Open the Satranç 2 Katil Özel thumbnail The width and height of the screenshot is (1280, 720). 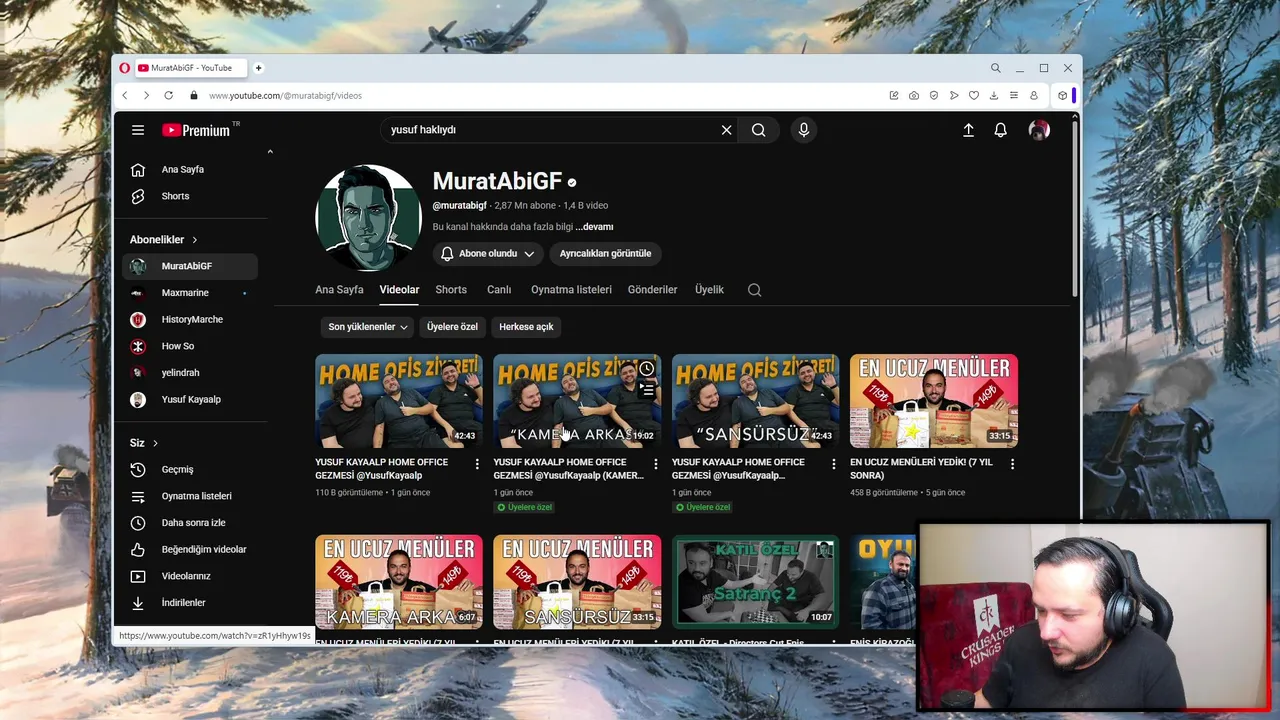(x=755, y=581)
